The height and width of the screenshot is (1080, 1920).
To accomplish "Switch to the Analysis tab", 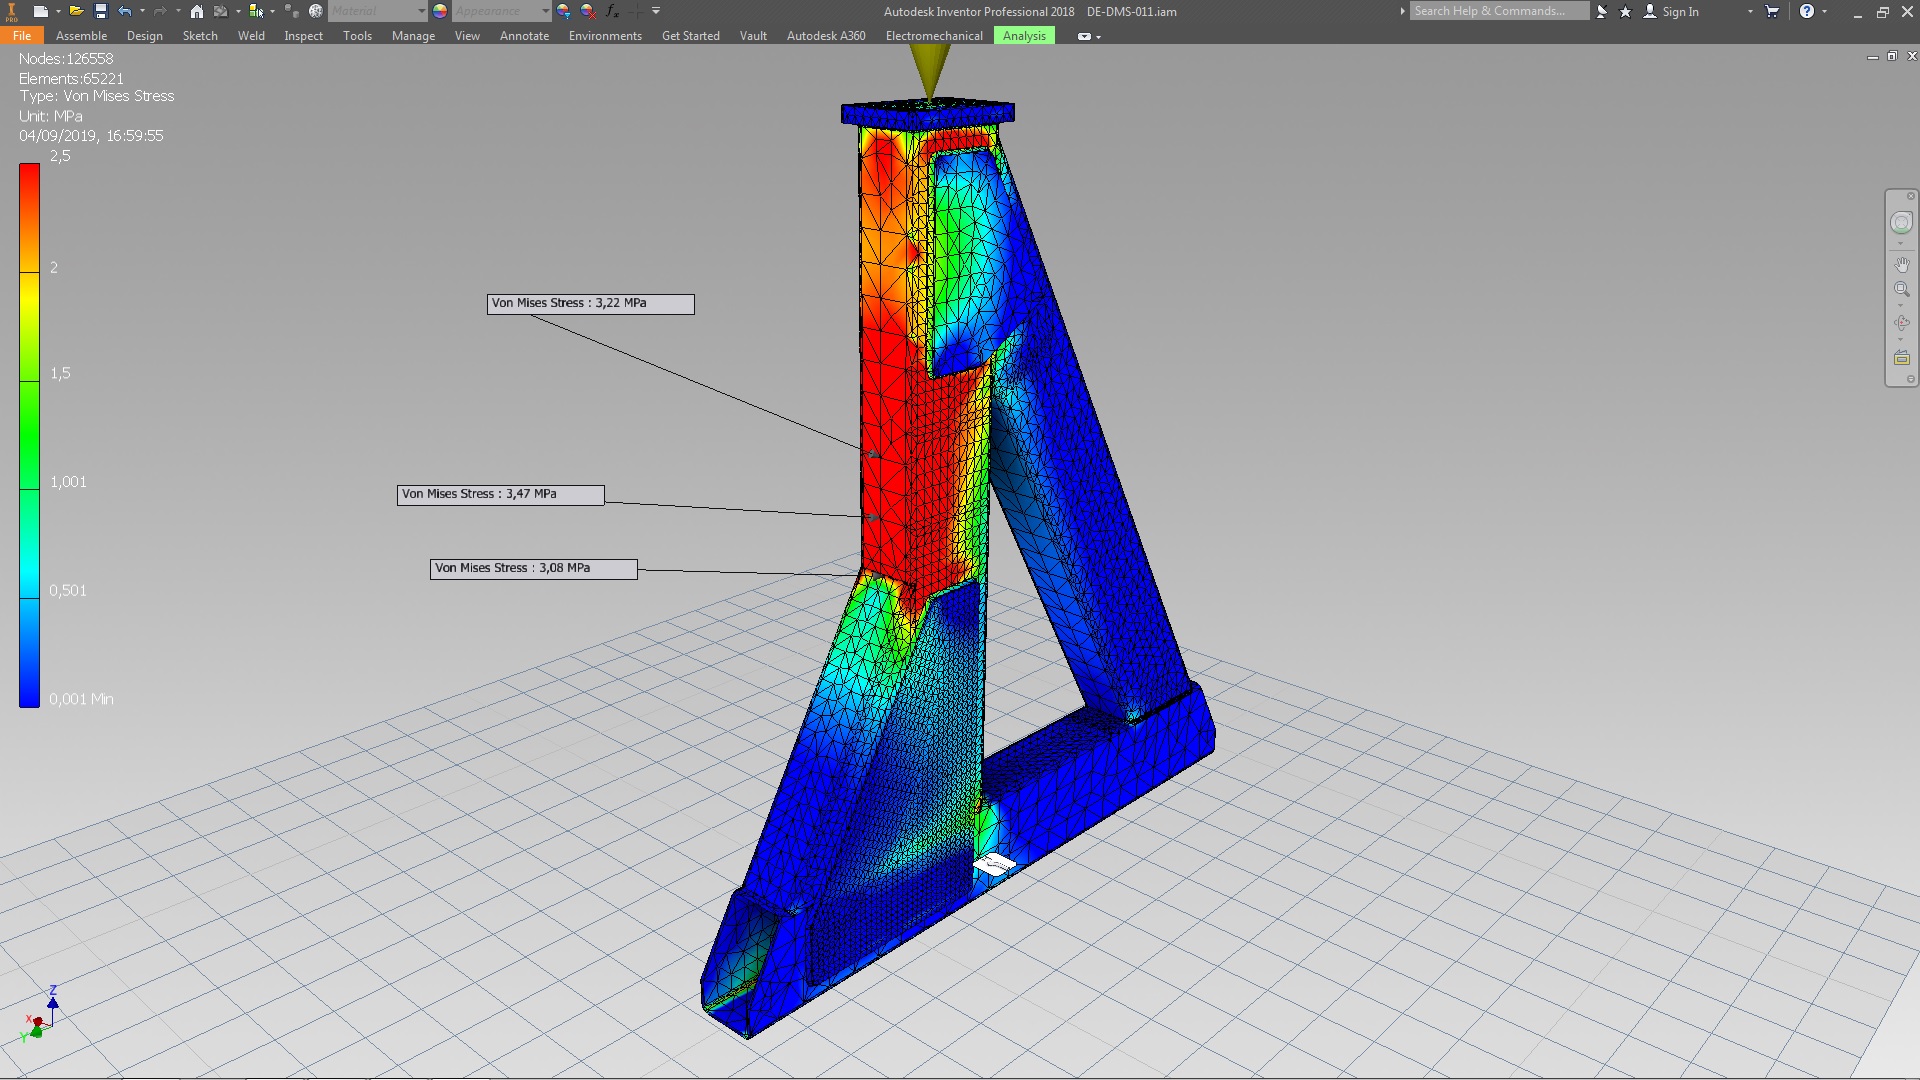I will click(1024, 35).
